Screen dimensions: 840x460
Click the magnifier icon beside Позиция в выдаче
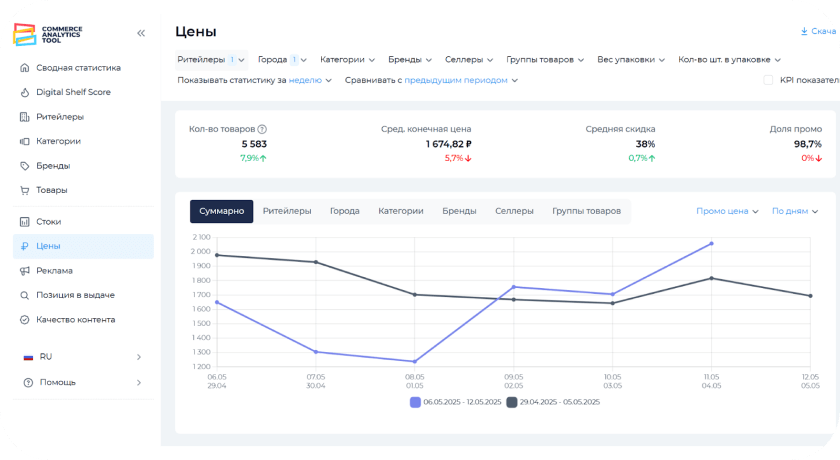(x=25, y=295)
